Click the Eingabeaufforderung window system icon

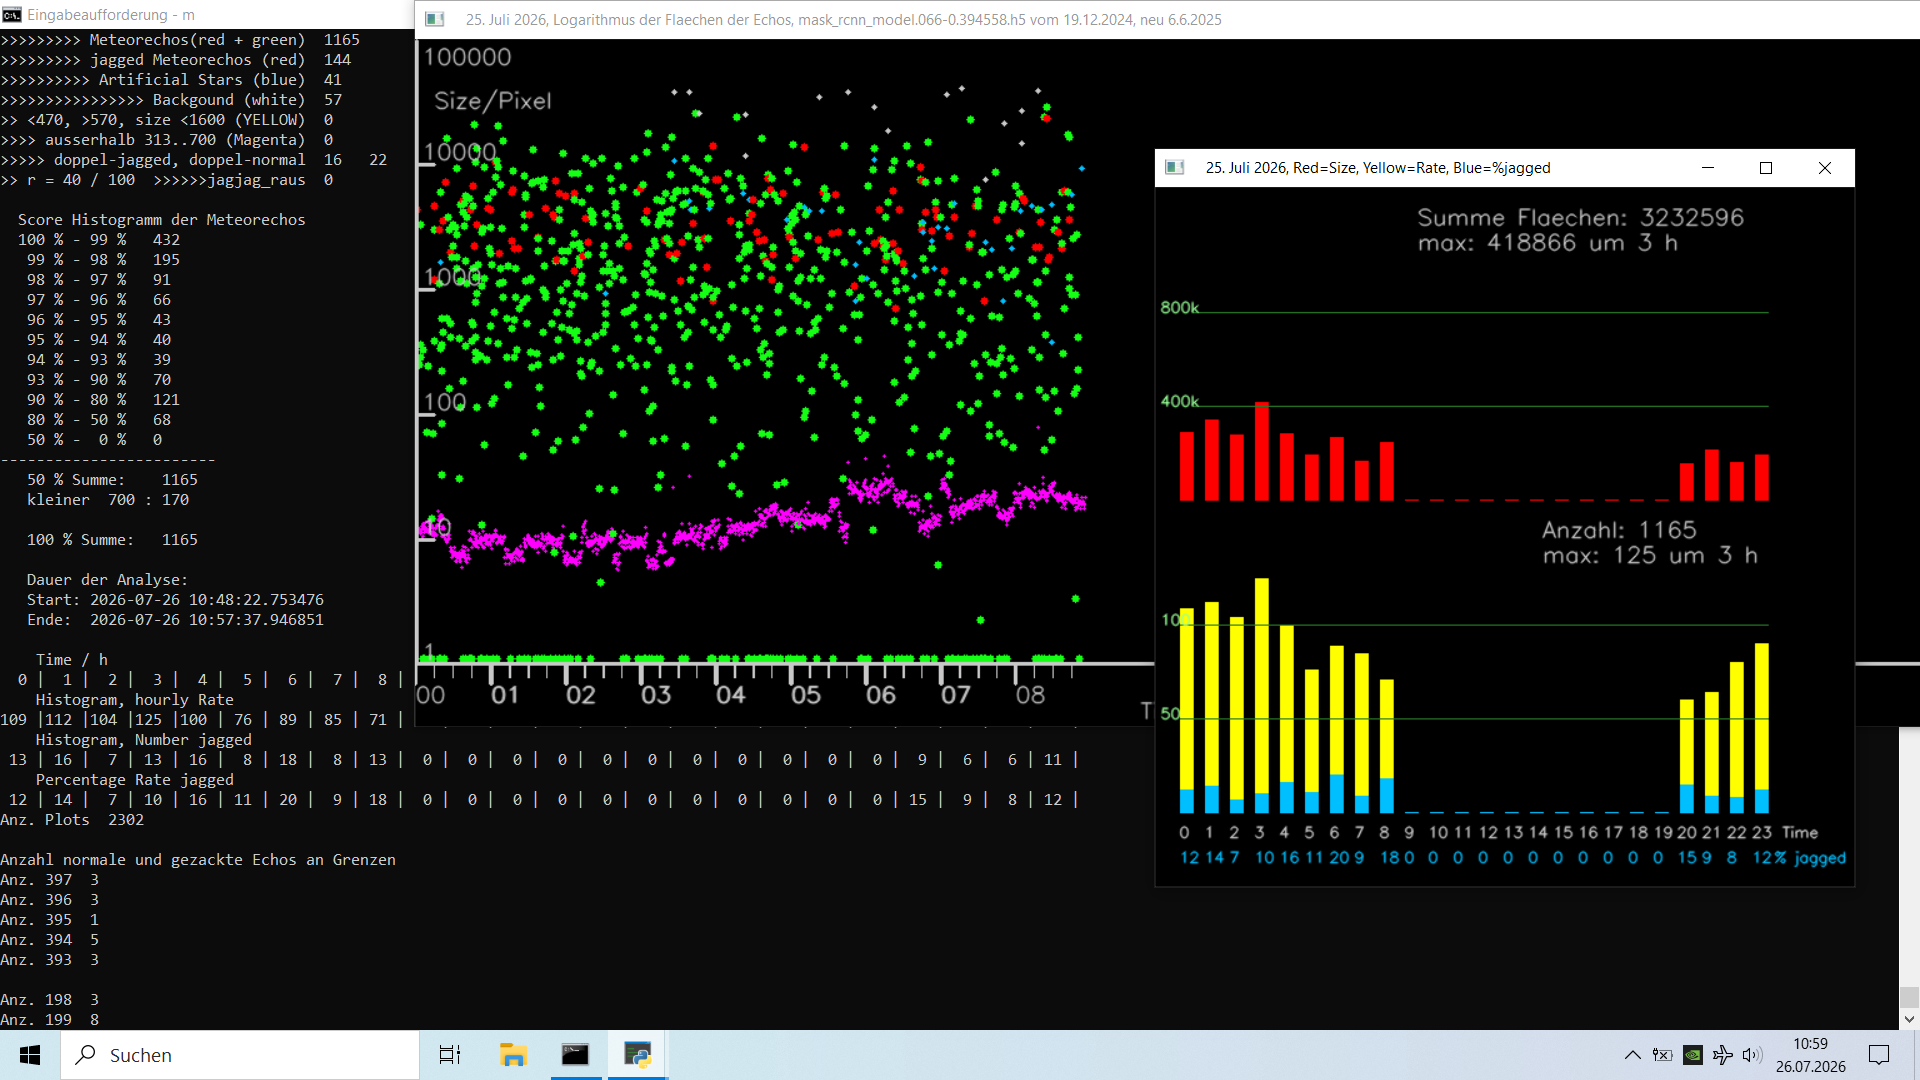point(12,15)
